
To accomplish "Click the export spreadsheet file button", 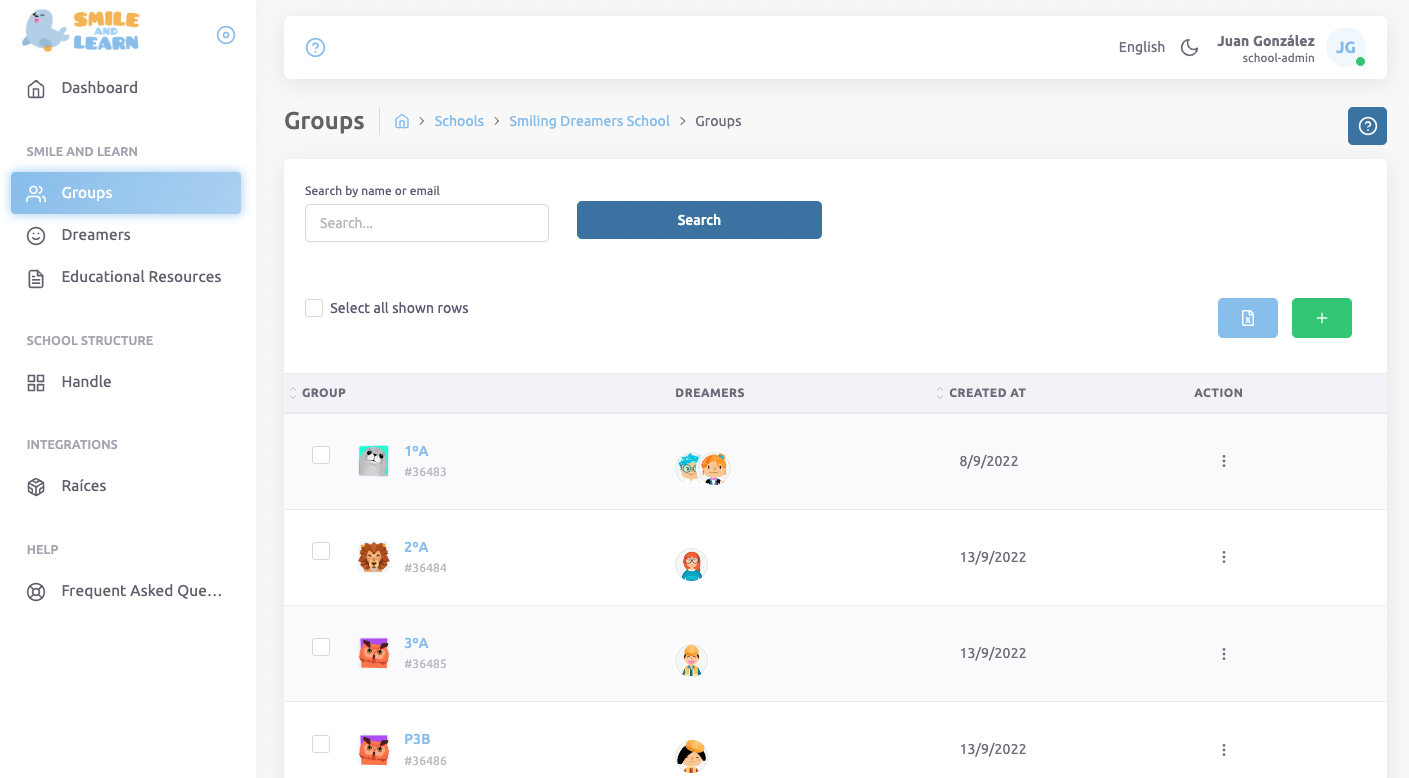I will coord(1247,318).
